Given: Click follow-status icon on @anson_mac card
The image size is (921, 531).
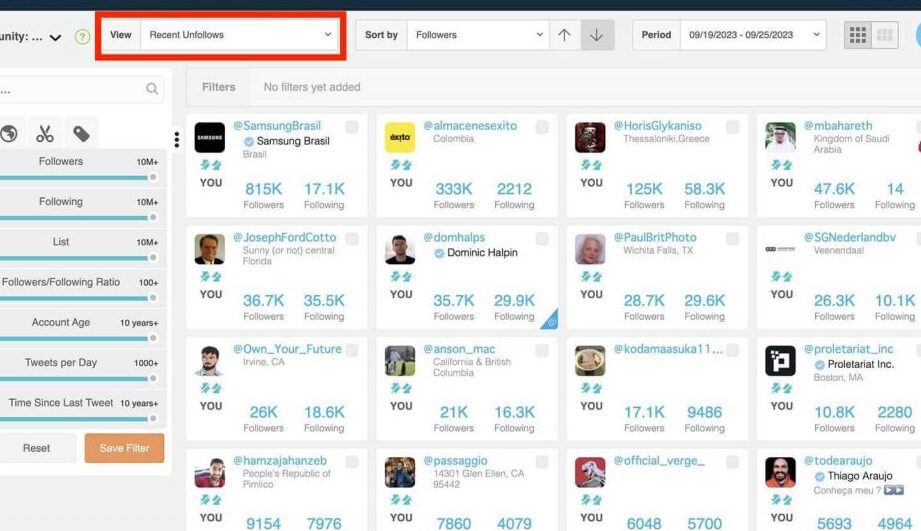Looking at the screenshot, I should [401, 388].
